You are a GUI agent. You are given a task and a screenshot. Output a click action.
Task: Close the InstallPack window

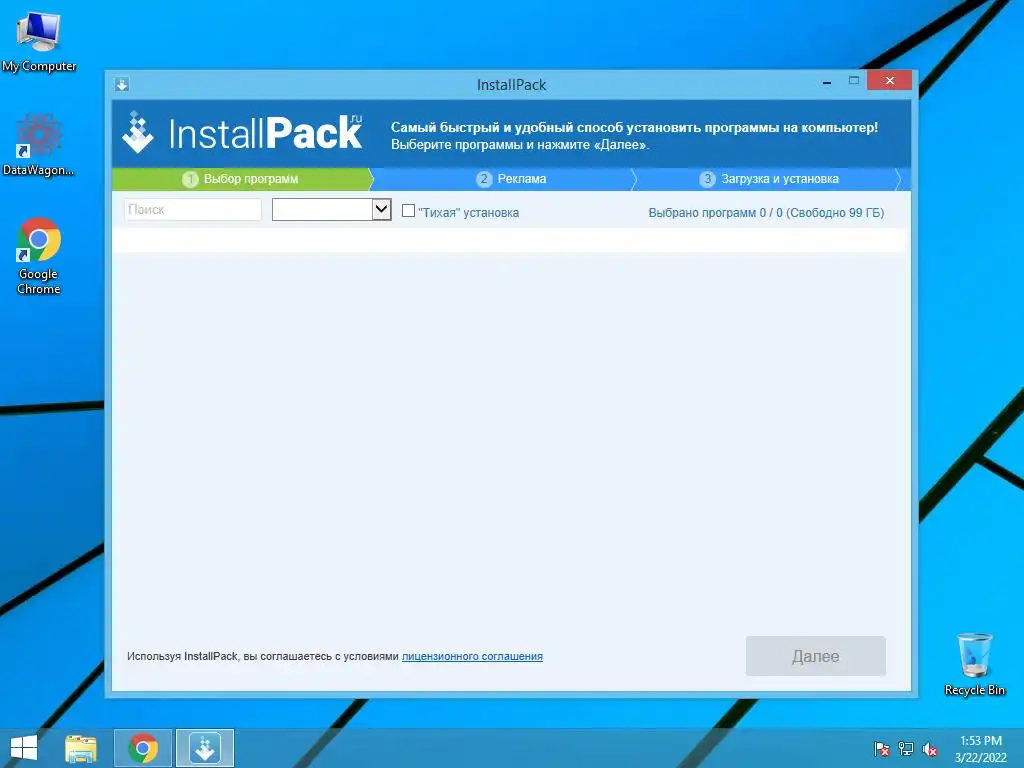(x=889, y=80)
